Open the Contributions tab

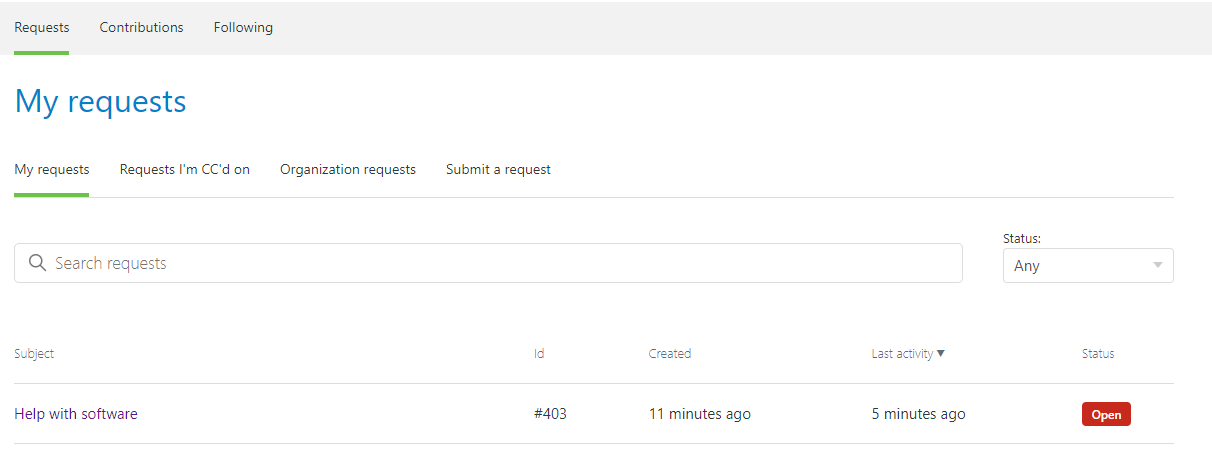point(141,27)
